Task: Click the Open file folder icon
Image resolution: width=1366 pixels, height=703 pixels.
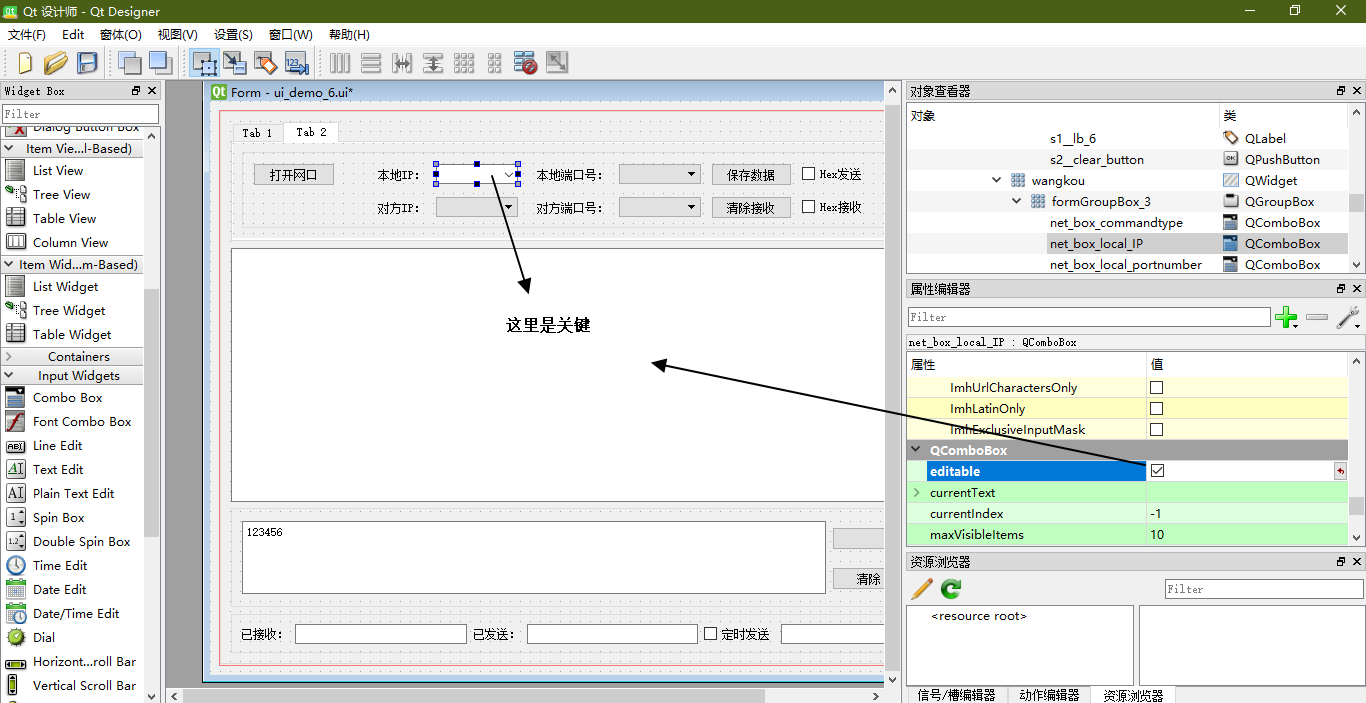Action: click(x=56, y=63)
